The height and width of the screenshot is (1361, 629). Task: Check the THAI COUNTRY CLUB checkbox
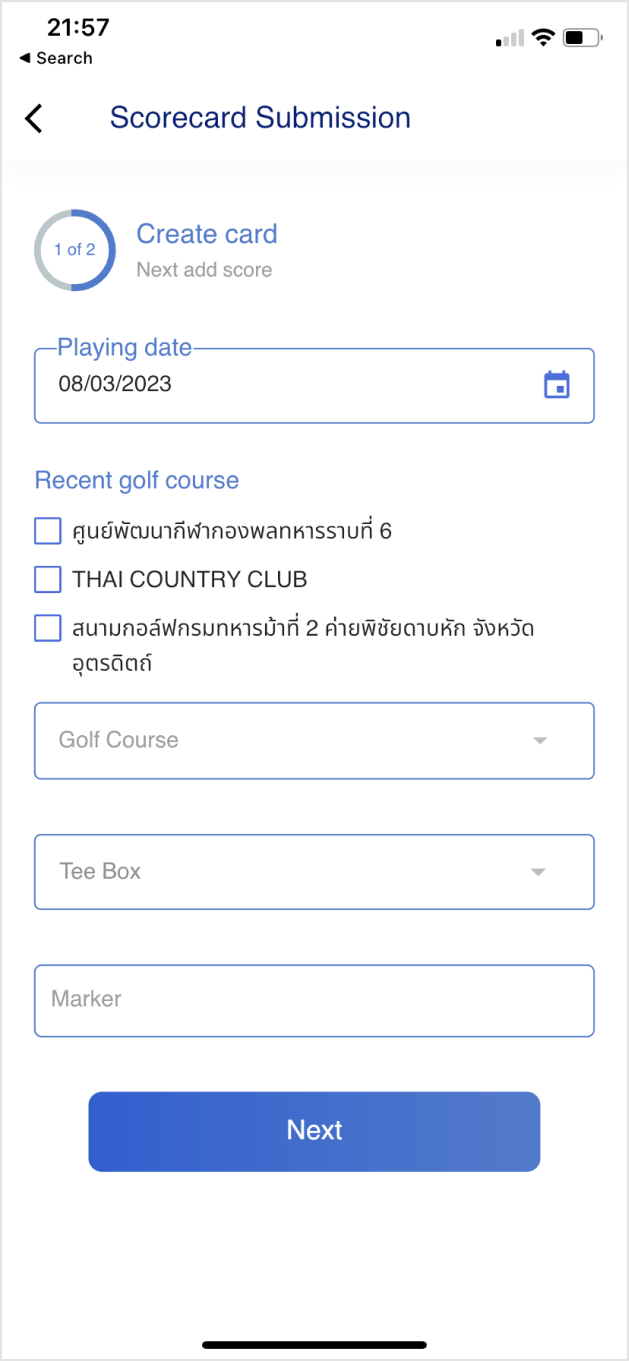[x=48, y=579]
